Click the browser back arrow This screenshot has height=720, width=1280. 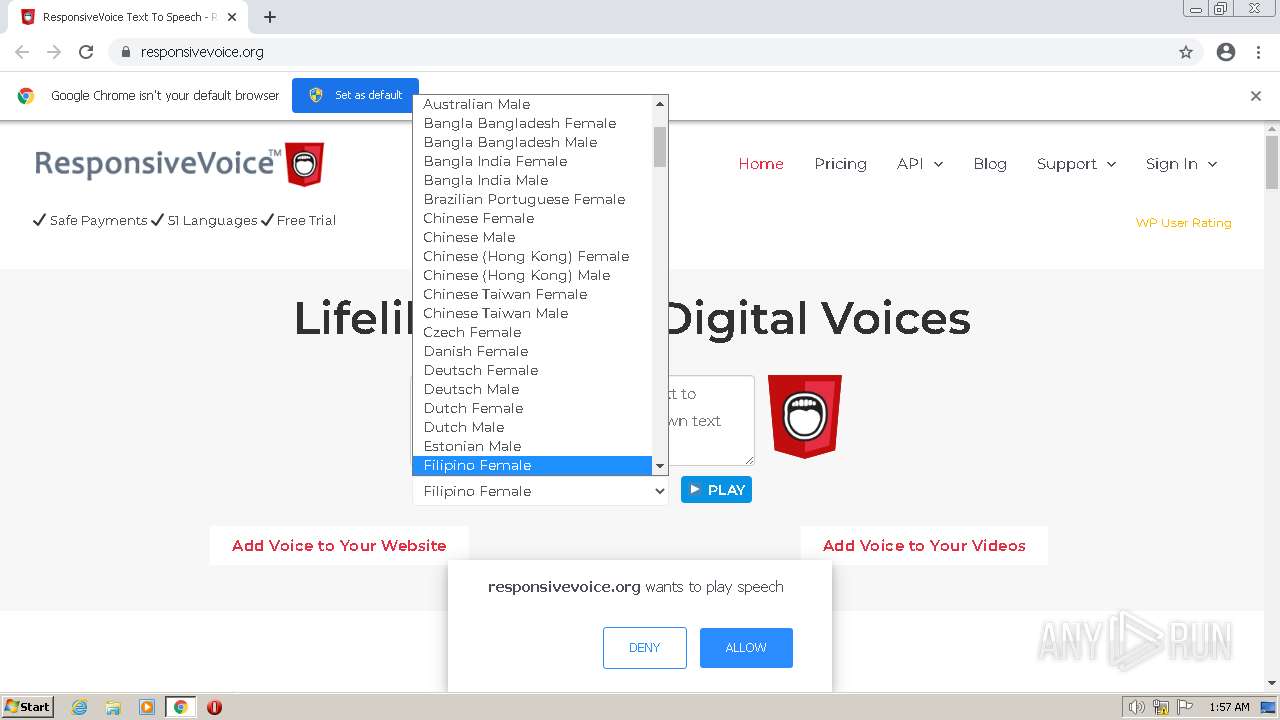tap(22, 52)
